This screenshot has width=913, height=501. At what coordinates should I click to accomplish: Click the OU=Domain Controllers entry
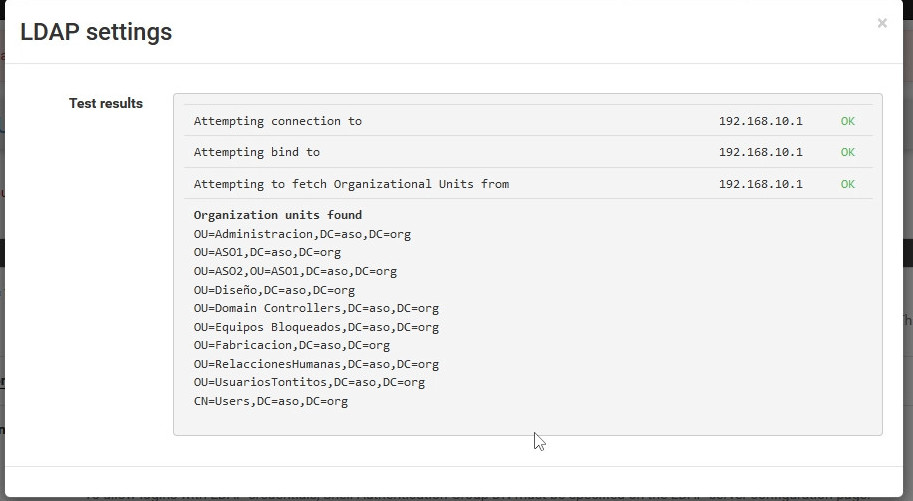(316, 308)
